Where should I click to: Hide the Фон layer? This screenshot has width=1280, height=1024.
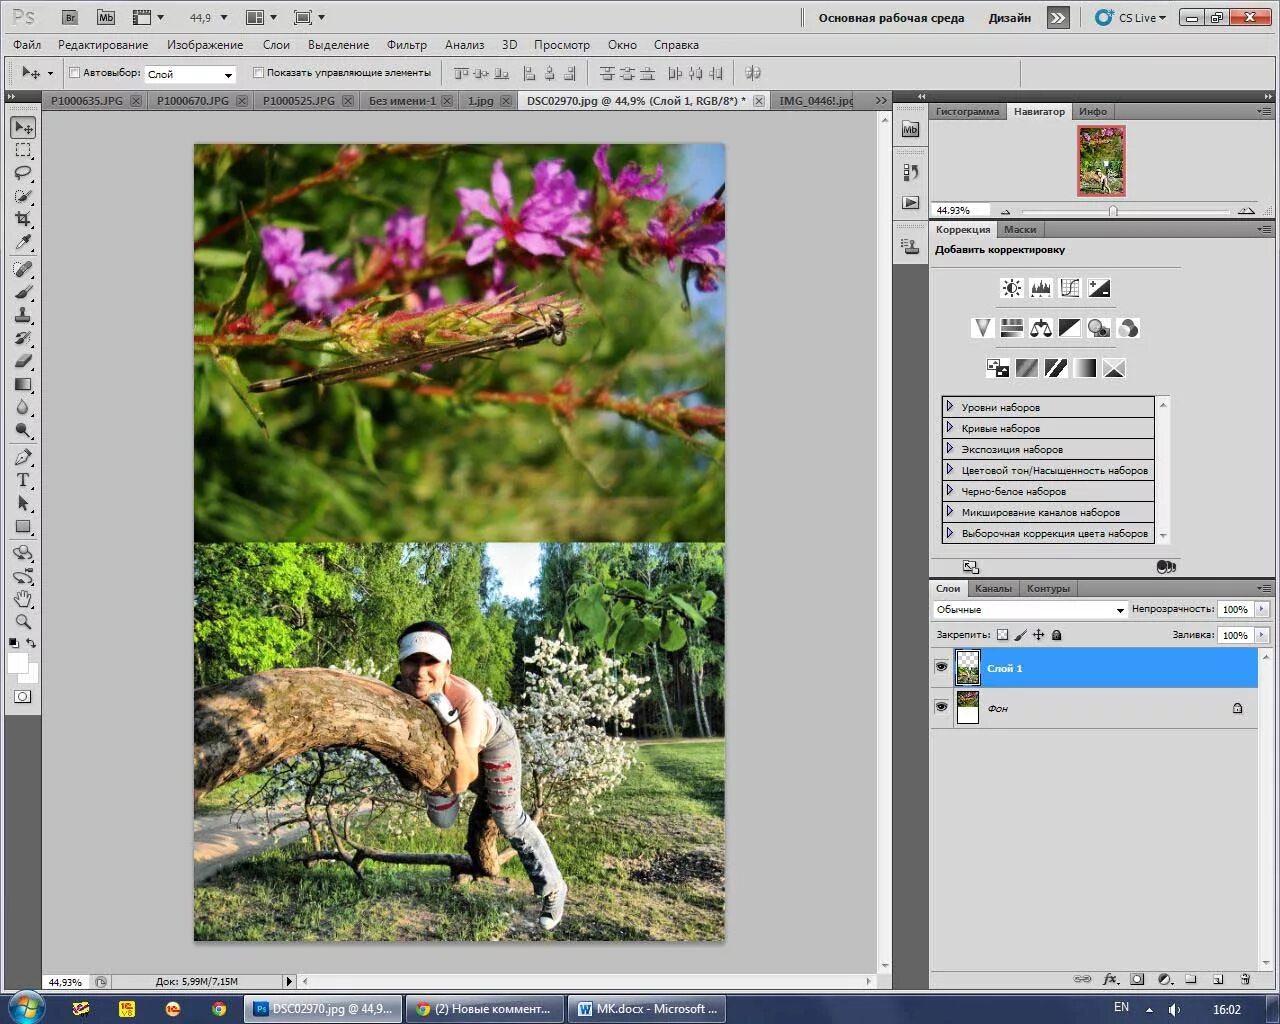[x=941, y=707]
